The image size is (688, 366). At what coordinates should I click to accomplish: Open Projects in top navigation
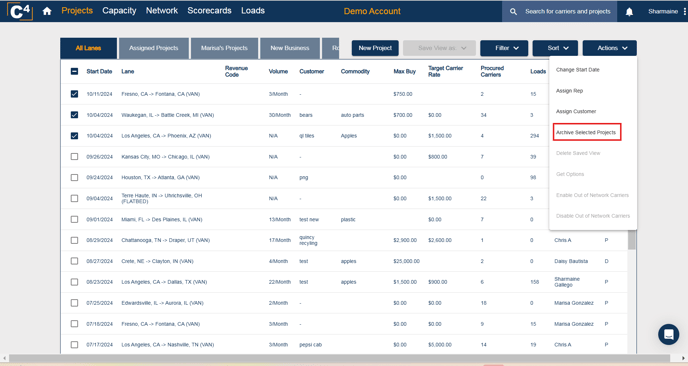coord(77,11)
